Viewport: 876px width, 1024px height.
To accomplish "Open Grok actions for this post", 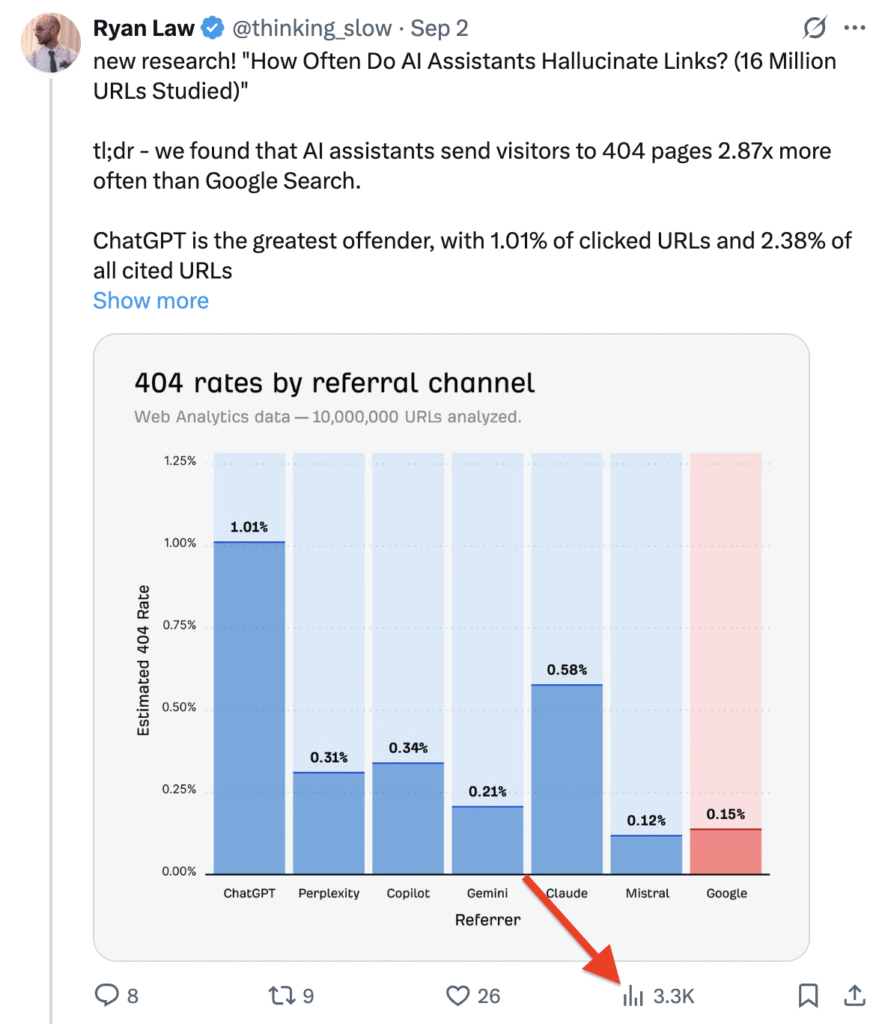I will [x=814, y=28].
